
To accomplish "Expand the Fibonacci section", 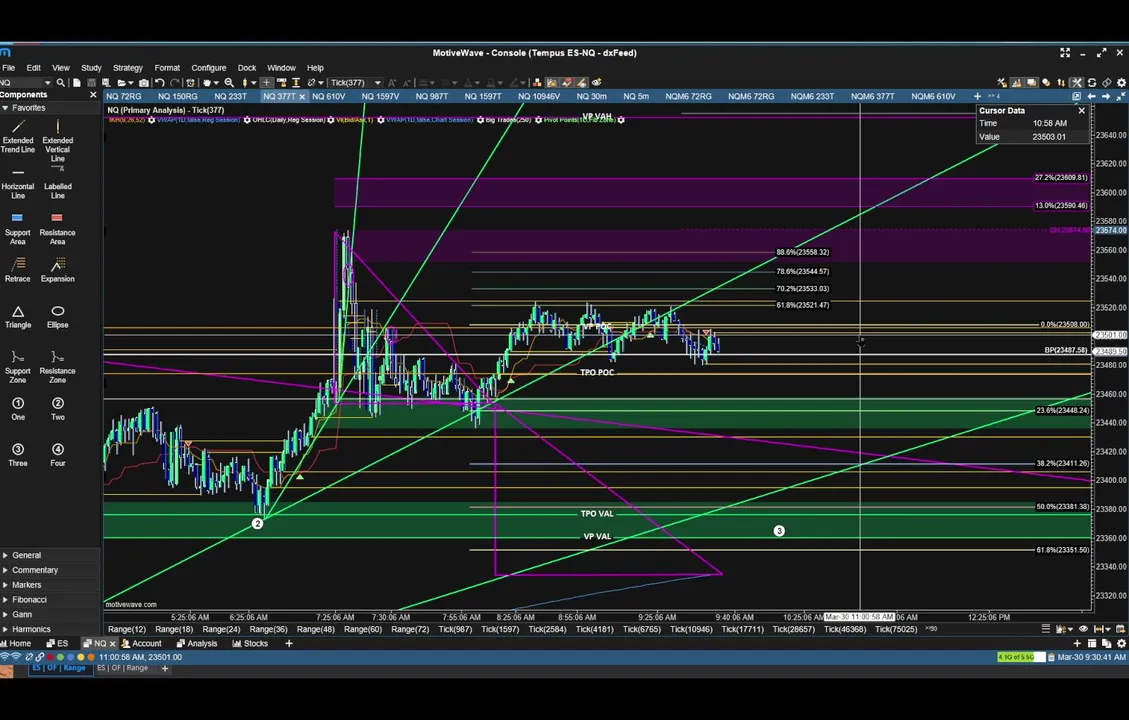I will click(29, 600).
